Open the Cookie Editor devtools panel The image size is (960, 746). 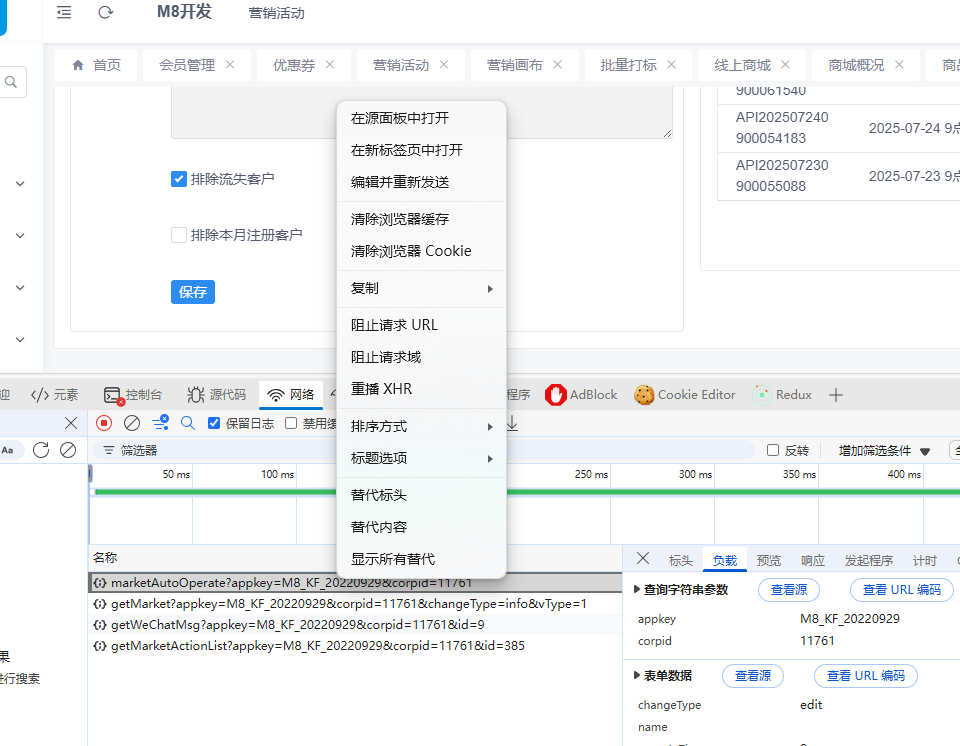tap(685, 395)
